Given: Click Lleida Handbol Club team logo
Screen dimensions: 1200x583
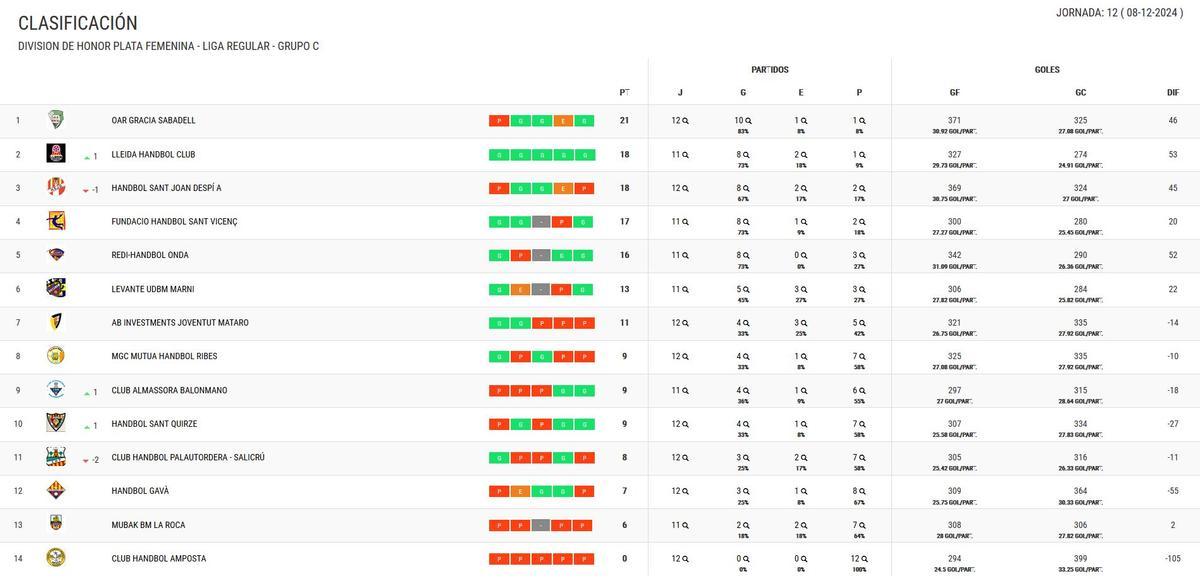Looking at the screenshot, I should (x=56, y=154).
